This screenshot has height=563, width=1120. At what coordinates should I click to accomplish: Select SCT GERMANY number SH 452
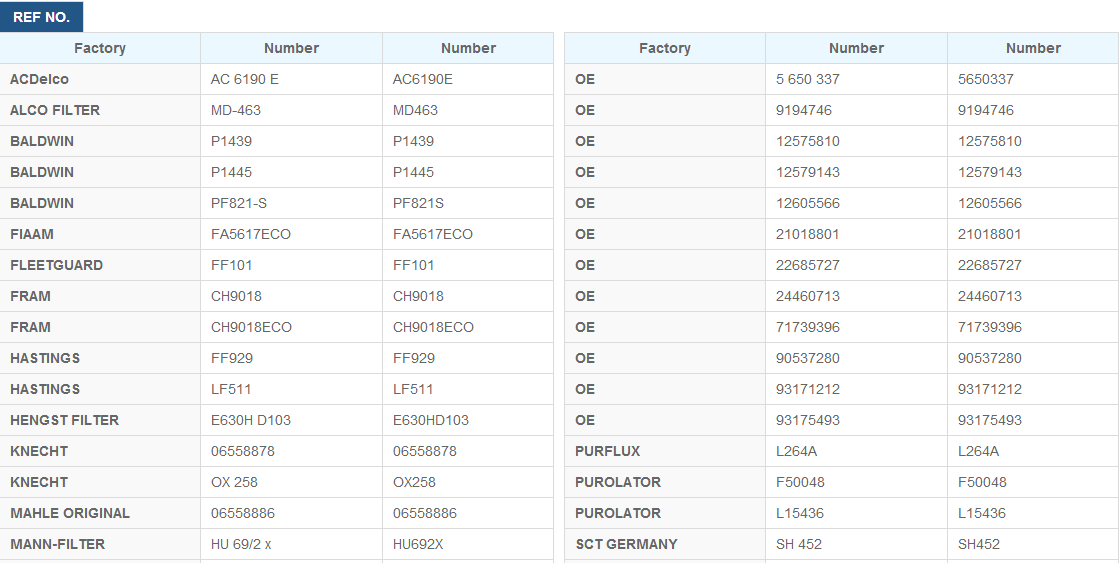(x=799, y=544)
